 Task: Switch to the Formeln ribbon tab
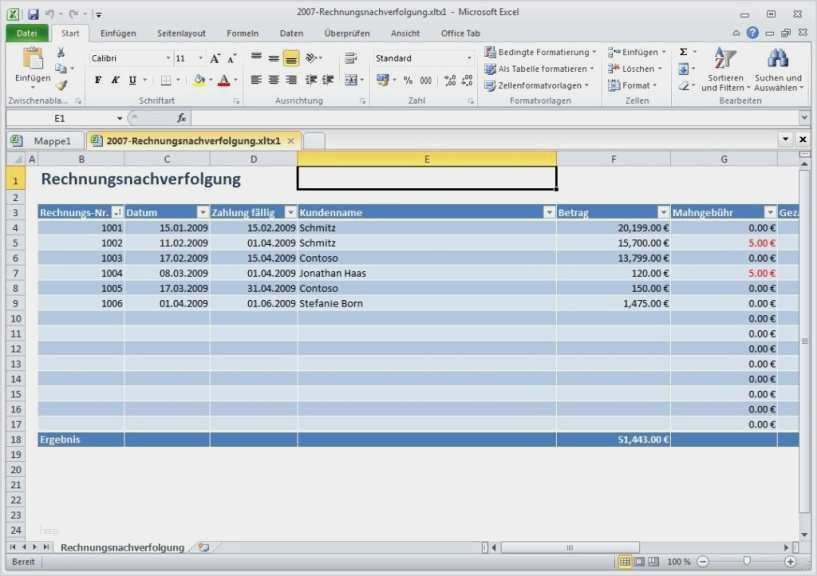point(242,33)
